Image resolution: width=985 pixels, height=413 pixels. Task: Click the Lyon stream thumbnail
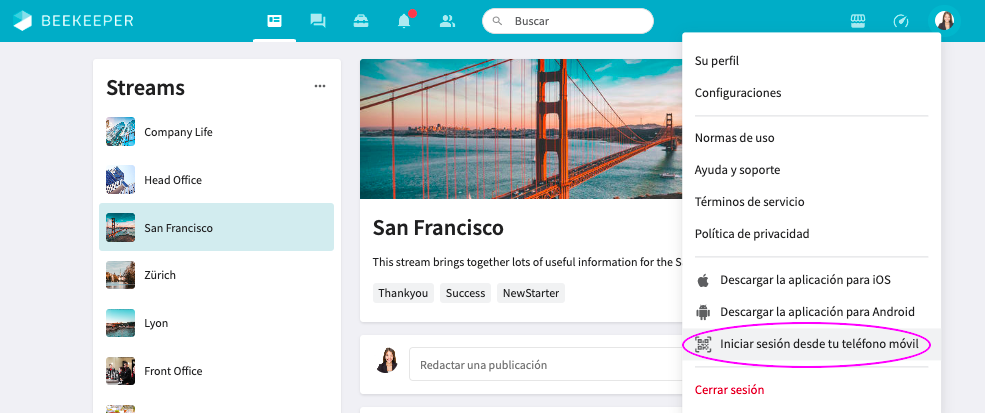120,323
